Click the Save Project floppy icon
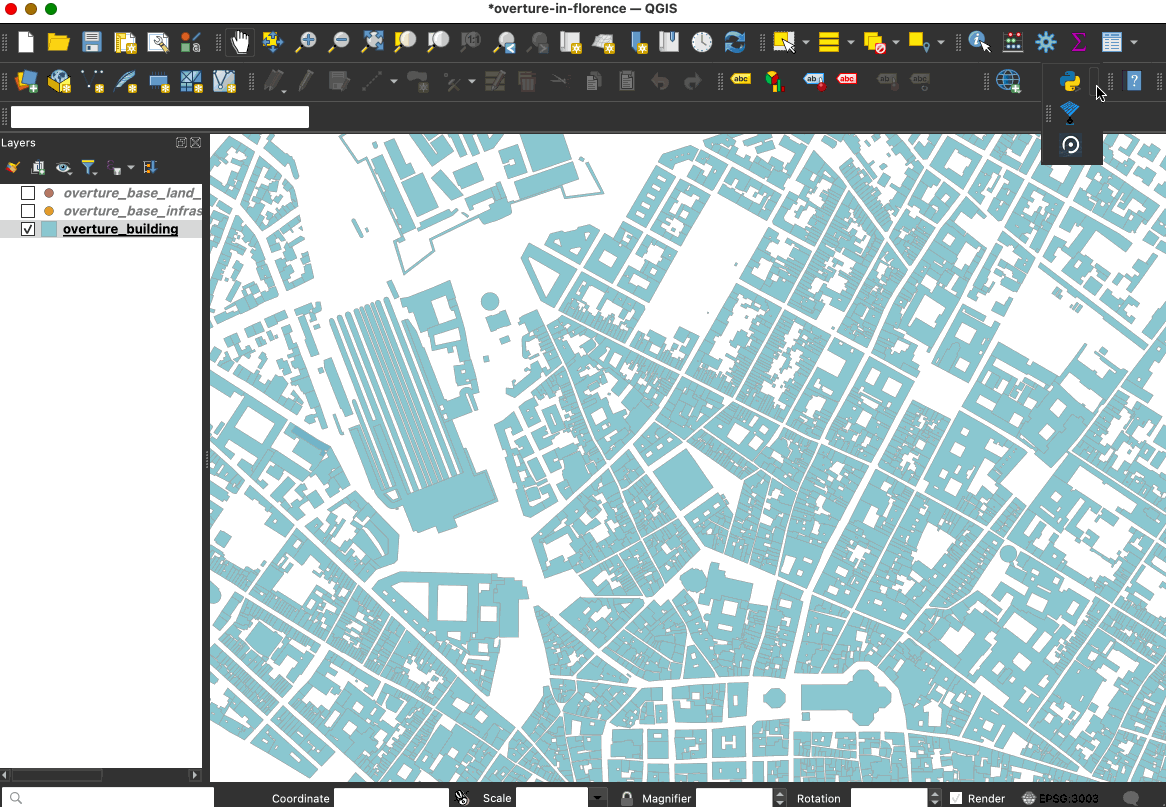 click(x=92, y=42)
